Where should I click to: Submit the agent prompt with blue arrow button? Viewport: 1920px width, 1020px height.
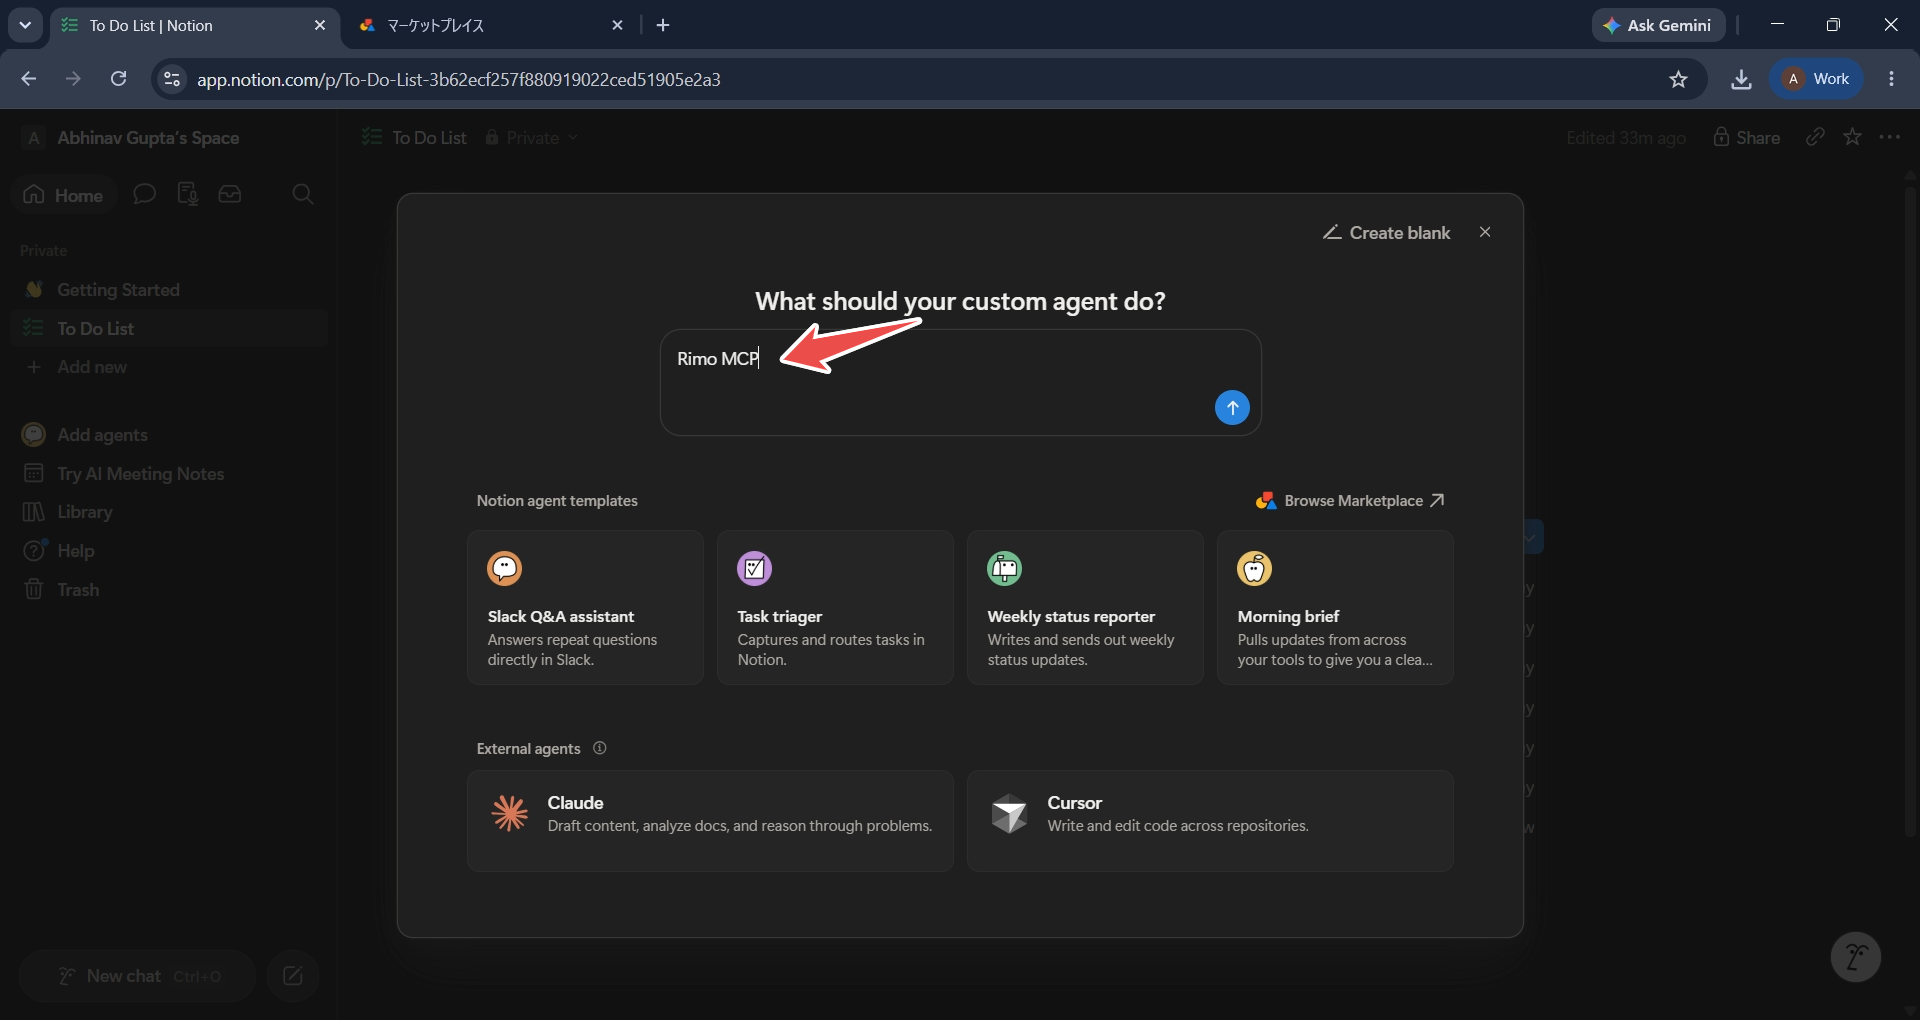click(x=1232, y=407)
